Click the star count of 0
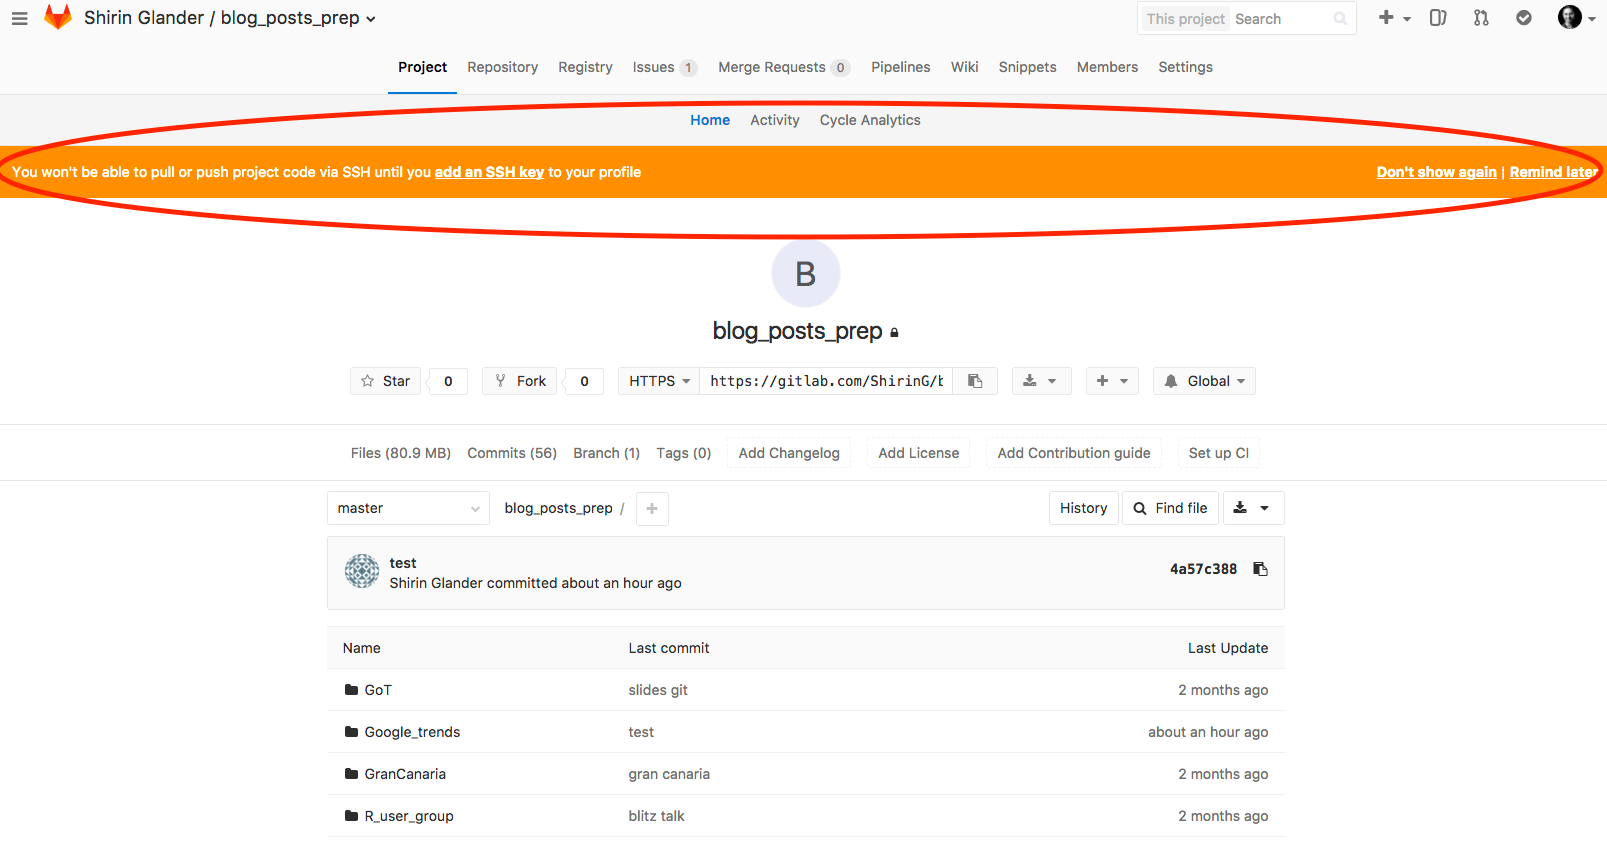 [x=448, y=381]
